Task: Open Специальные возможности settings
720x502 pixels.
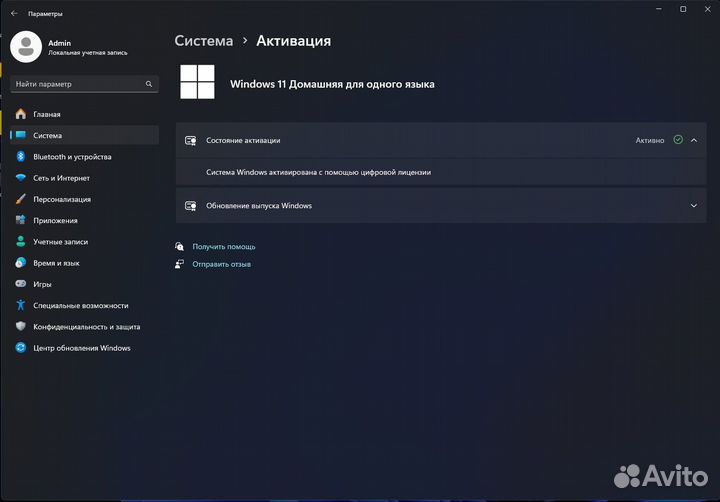Action: (x=80, y=306)
